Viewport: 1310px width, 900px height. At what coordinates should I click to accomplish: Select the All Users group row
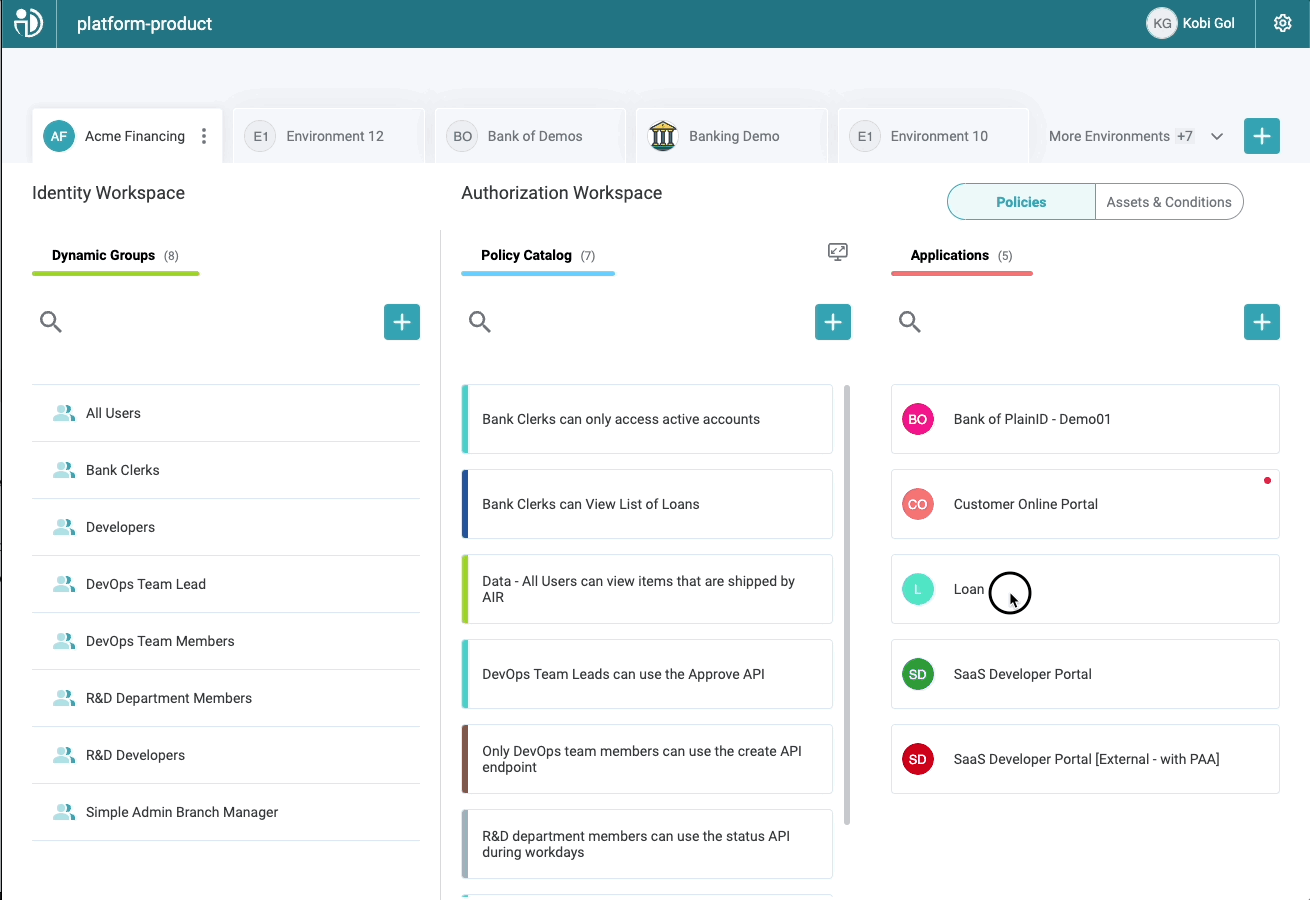[x=226, y=413]
